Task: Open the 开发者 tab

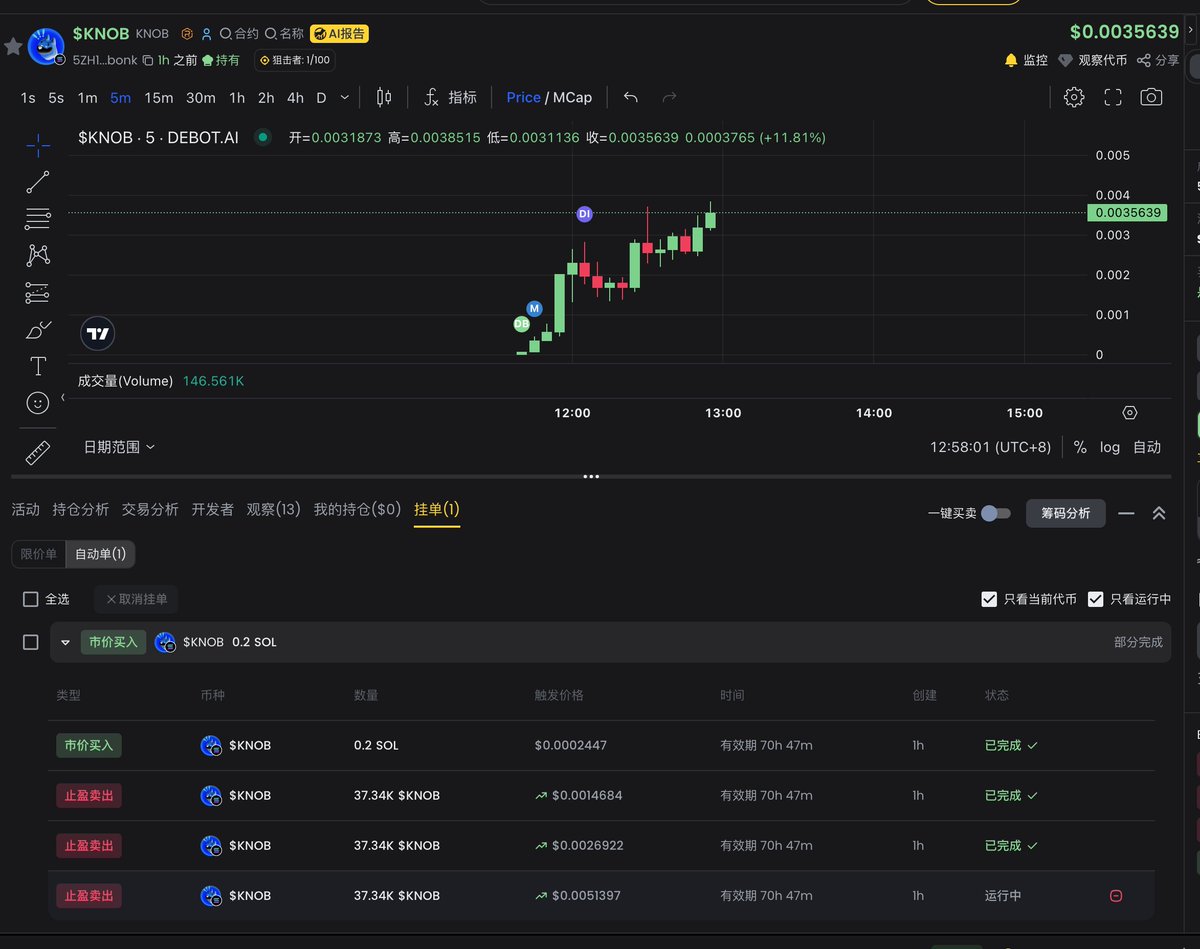Action: pos(213,509)
